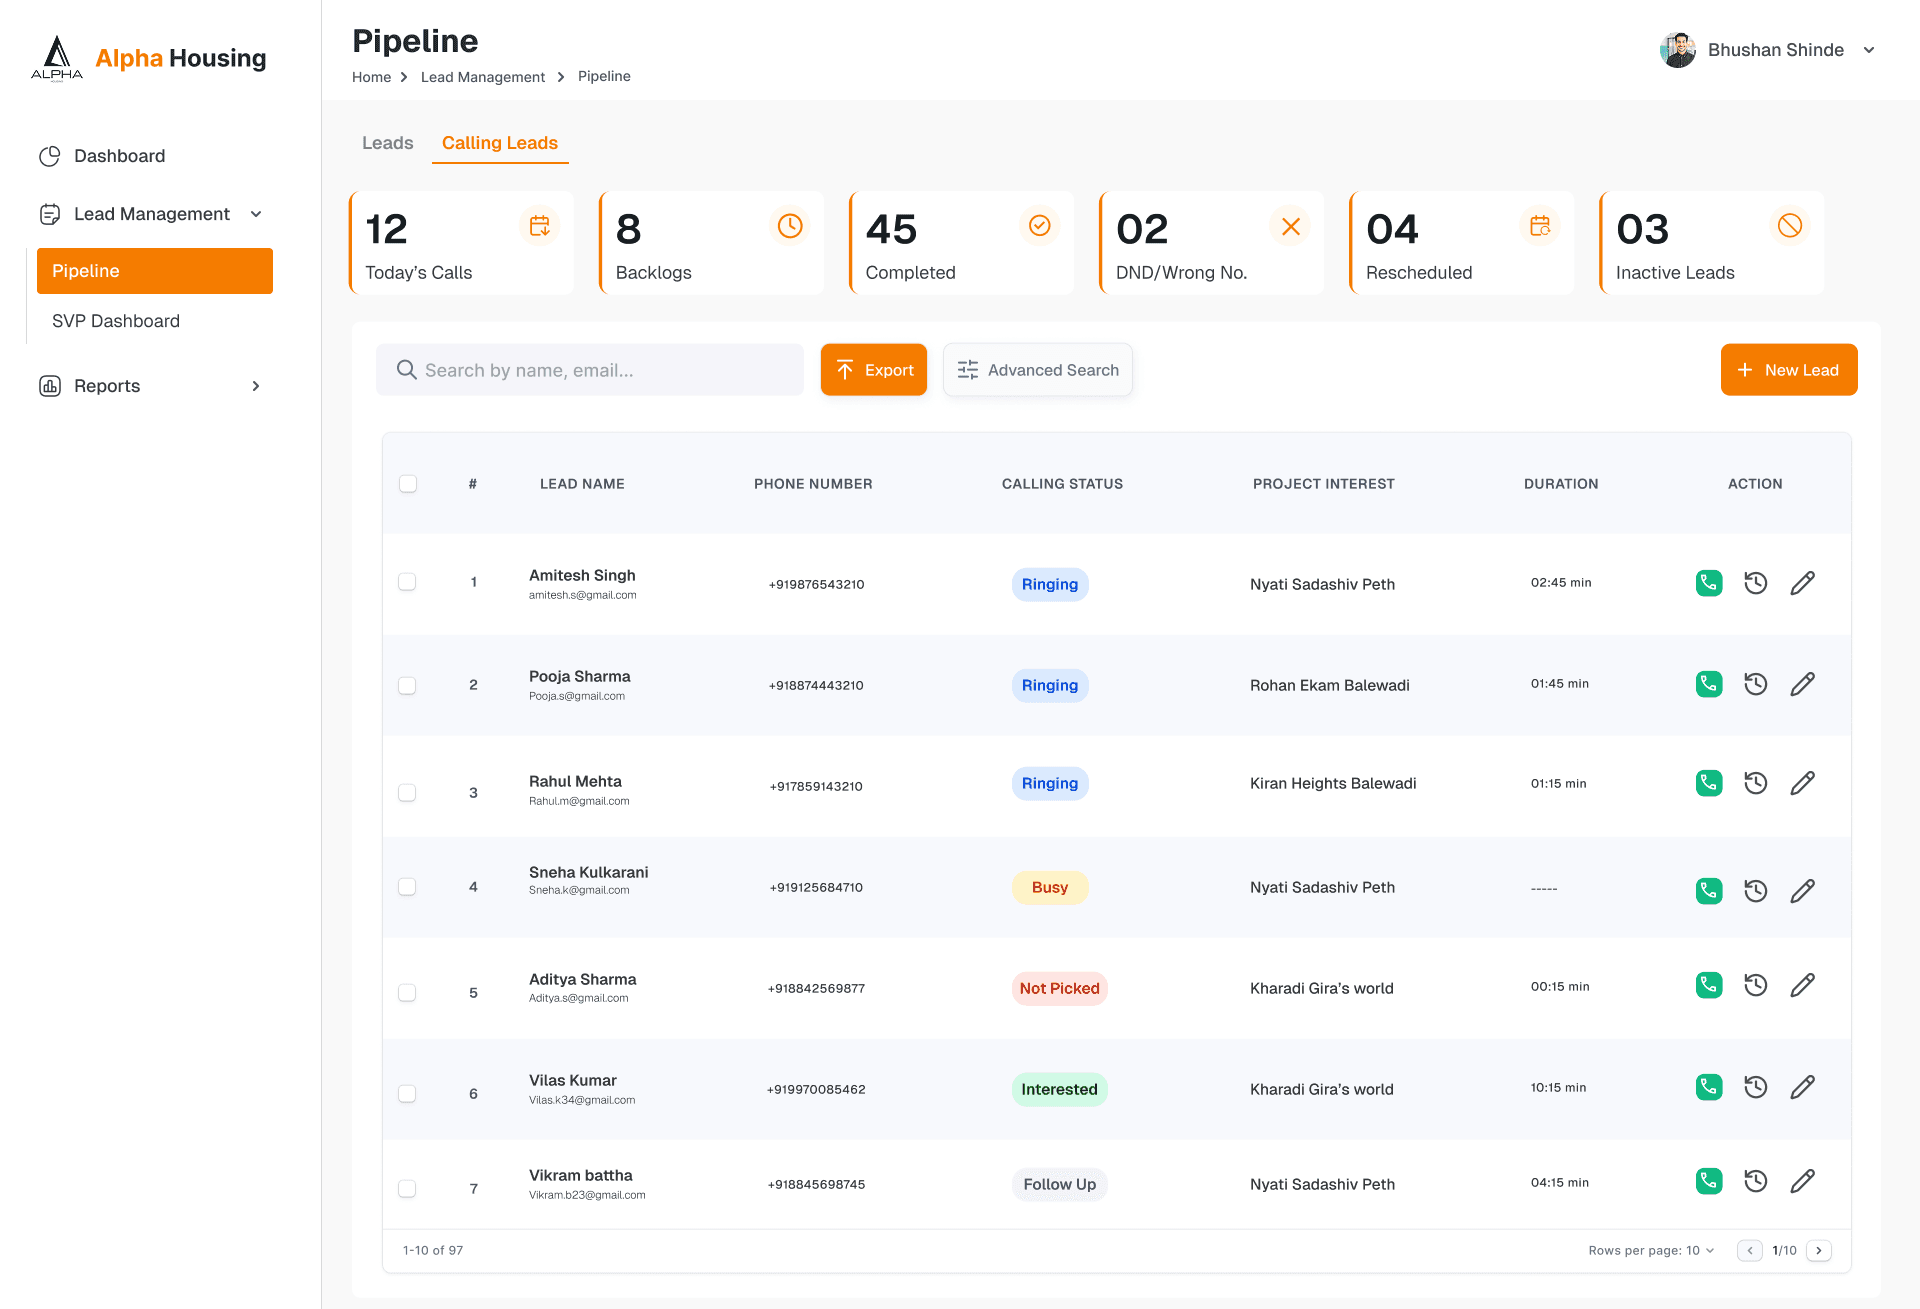Click pencil icon for Aditya Sharma
This screenshot has height=1309, width=1920.
coord(1802,985)
